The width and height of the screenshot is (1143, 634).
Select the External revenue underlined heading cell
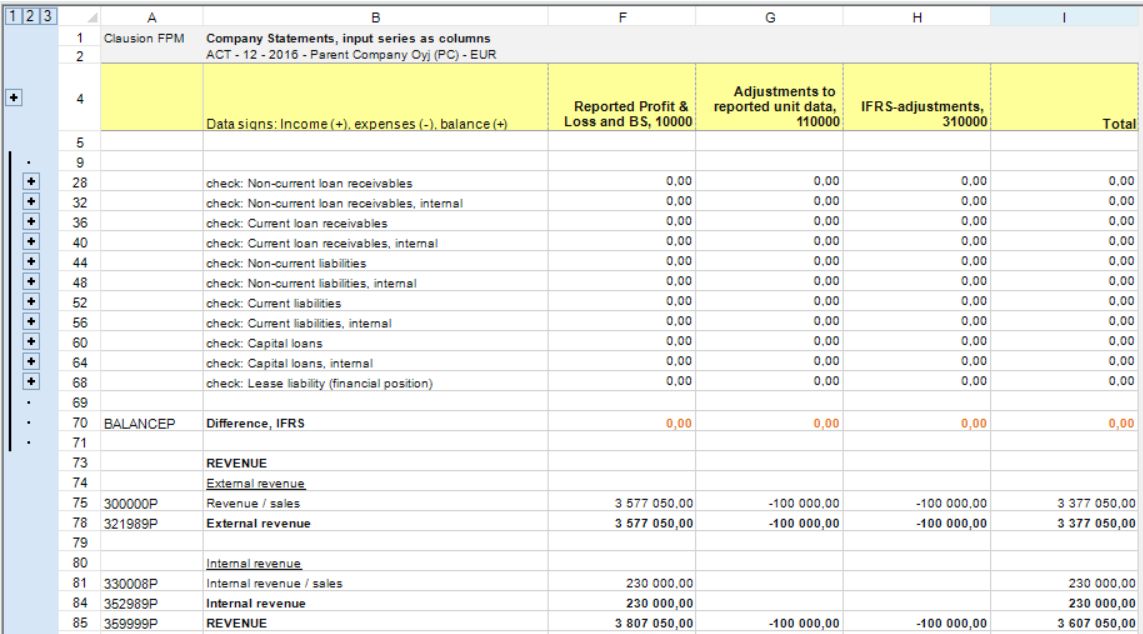(x=375, y=483)
